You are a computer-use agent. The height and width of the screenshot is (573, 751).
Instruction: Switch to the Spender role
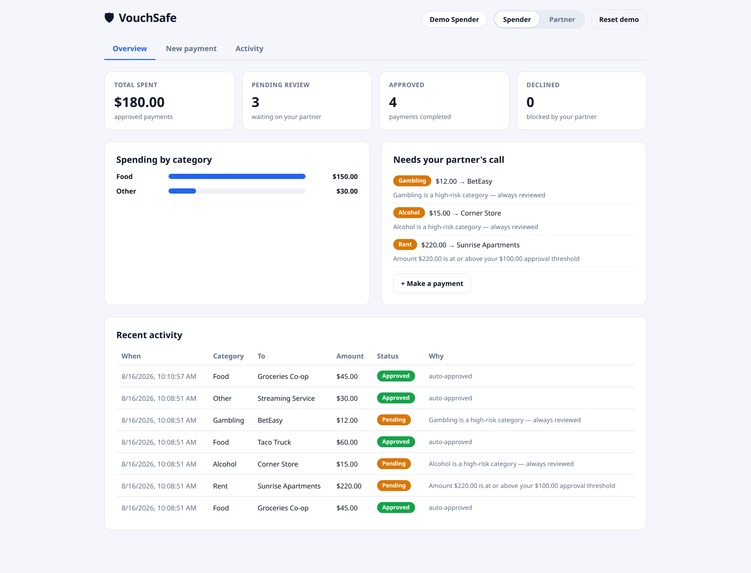(x=516, y=20)
